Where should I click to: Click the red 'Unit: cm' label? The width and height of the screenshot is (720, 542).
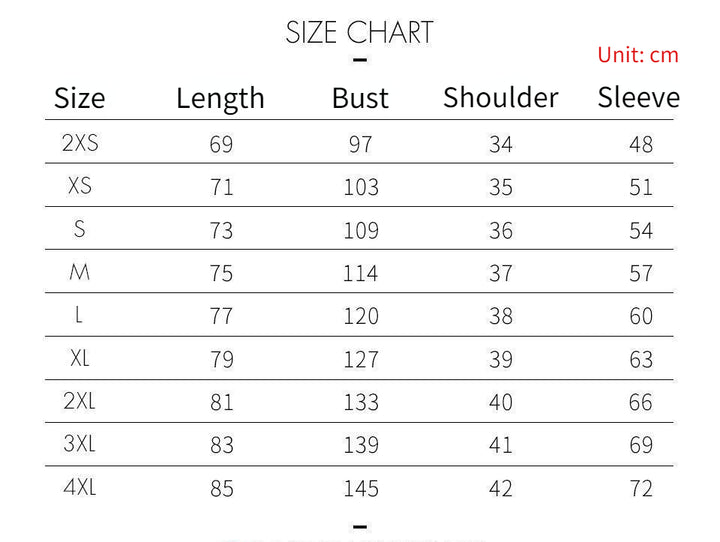pyautogui.click(x=638, y=55)
